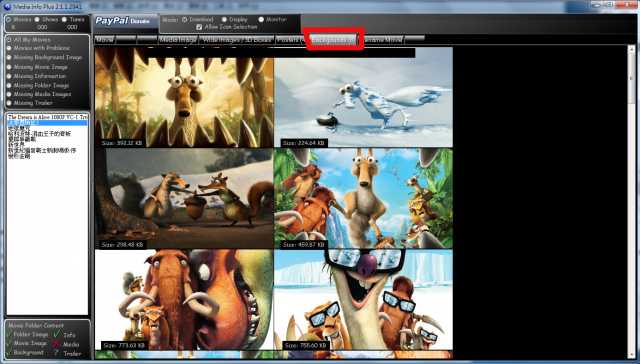Screen dimensions: 640x364
Task: Choose the All My Movies filter
Action: pyautogui.click(x=9, y=40)
